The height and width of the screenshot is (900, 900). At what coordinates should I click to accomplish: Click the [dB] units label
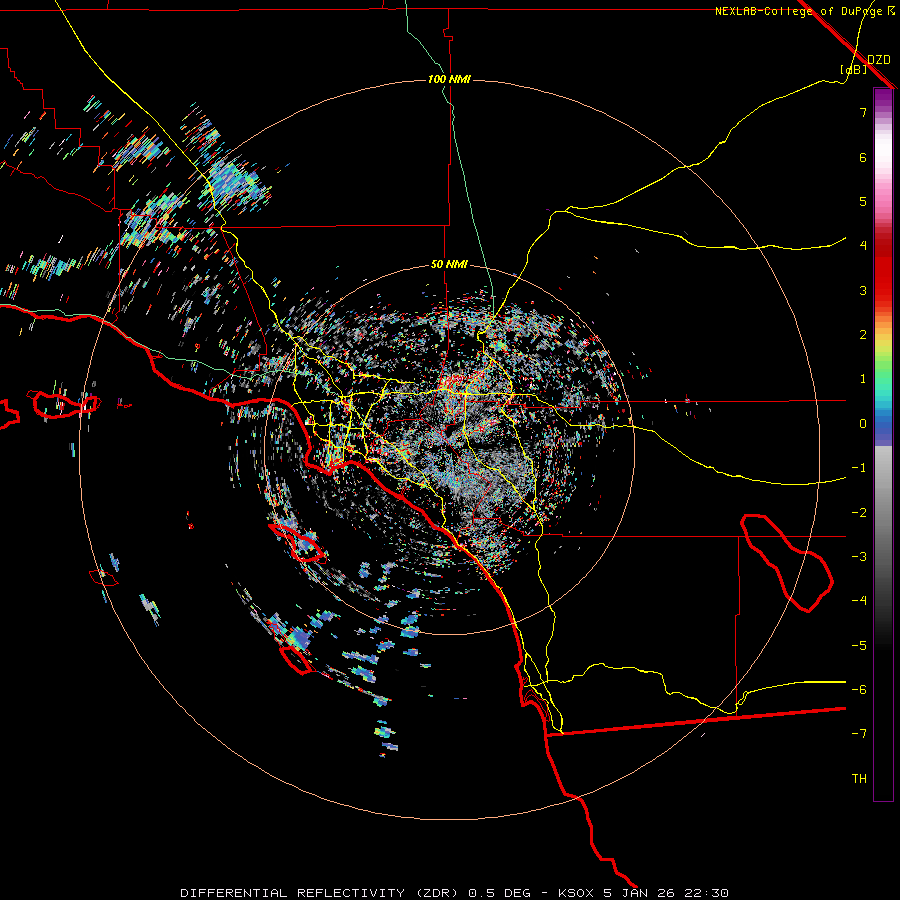click(x=854, y=70)
